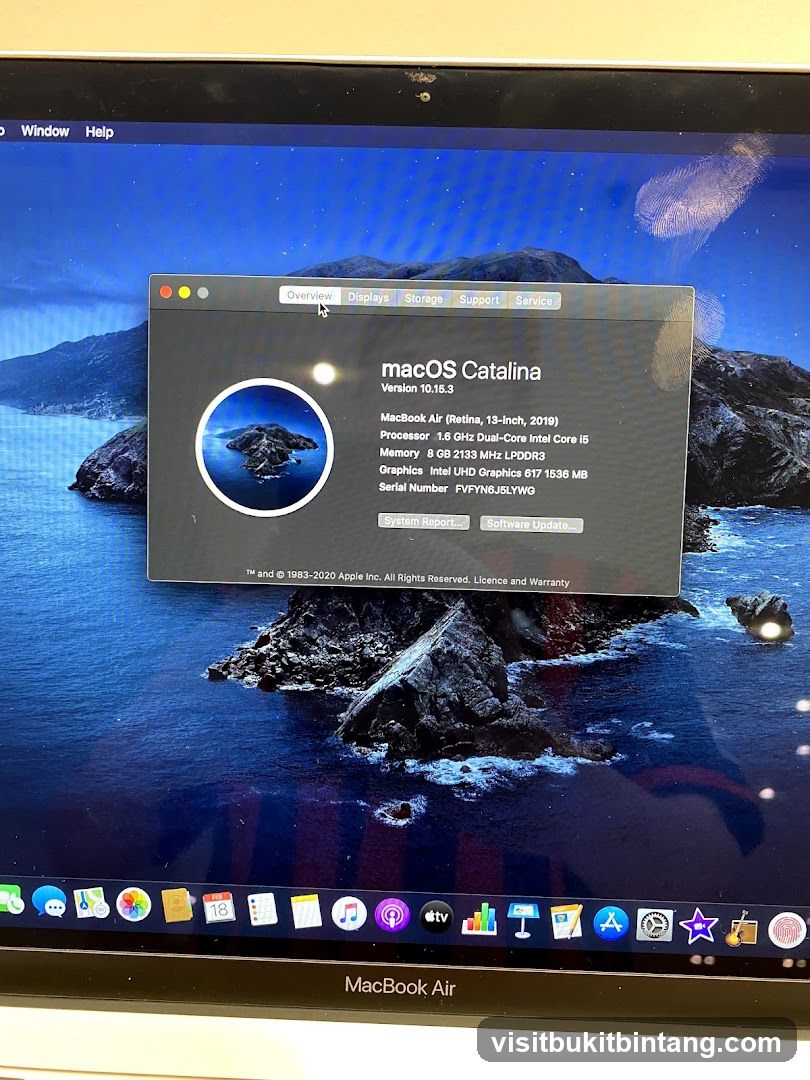
Task: Click the Version 10.15.3 text
Action: point(417,388)
